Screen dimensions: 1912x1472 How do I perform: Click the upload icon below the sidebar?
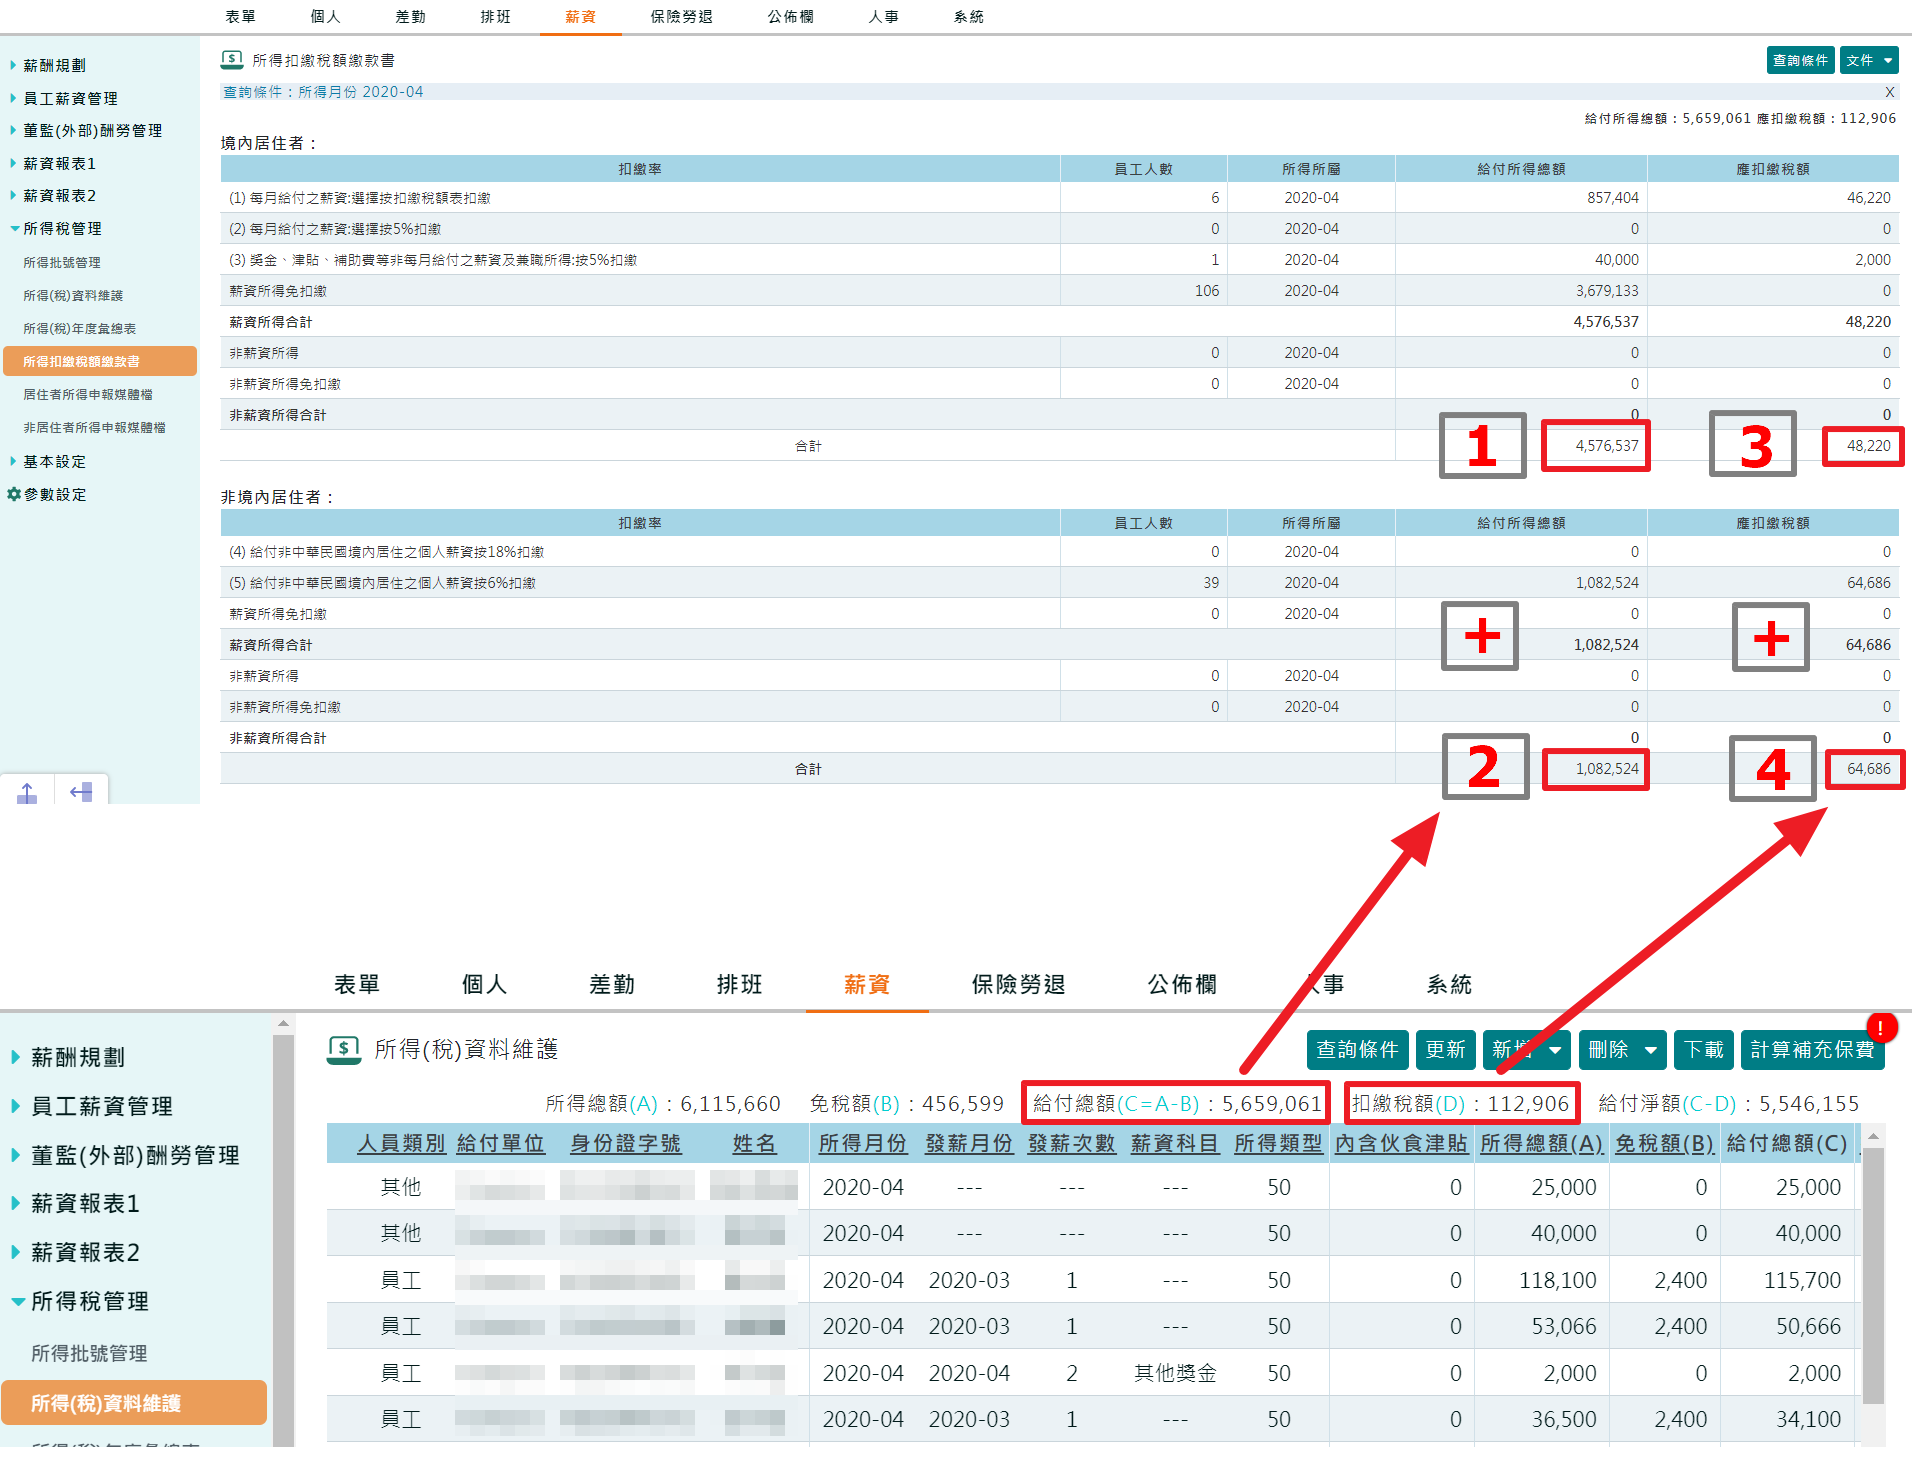pos(26,791)
